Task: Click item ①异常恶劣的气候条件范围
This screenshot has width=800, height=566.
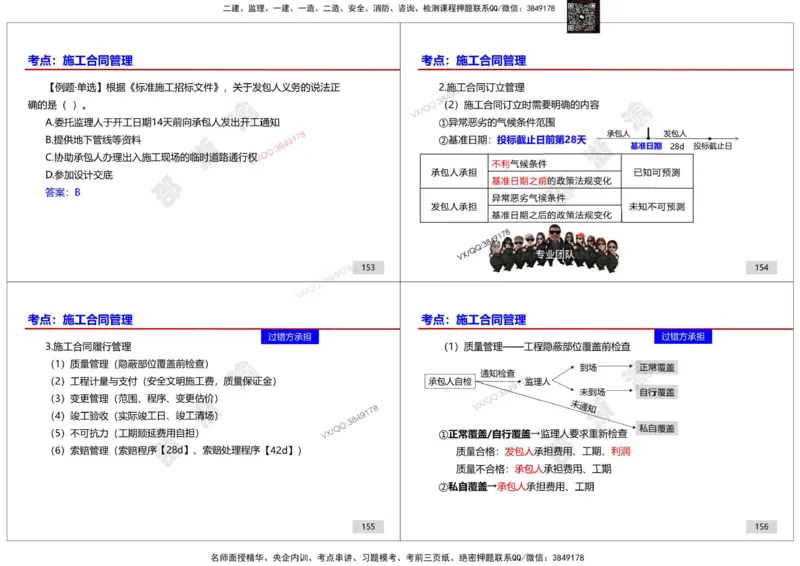Action: coord(497,122)
